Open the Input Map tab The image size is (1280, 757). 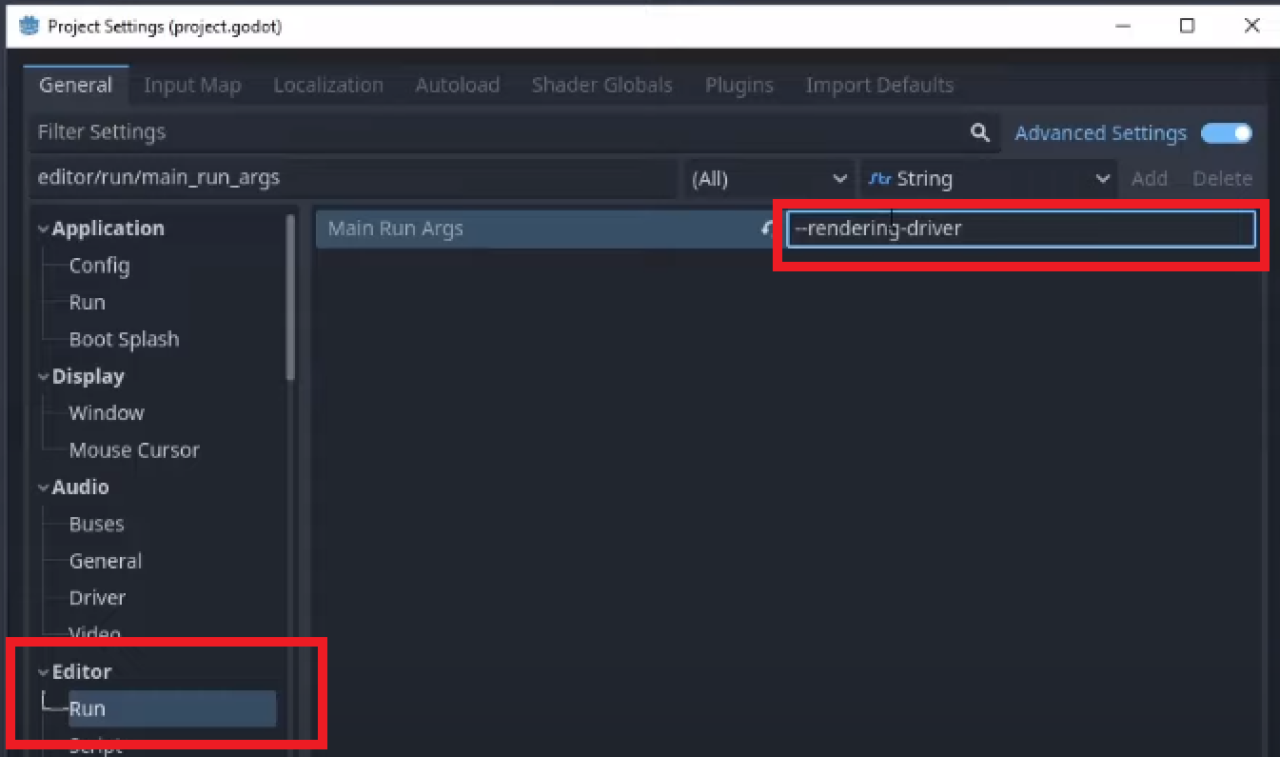192,85
